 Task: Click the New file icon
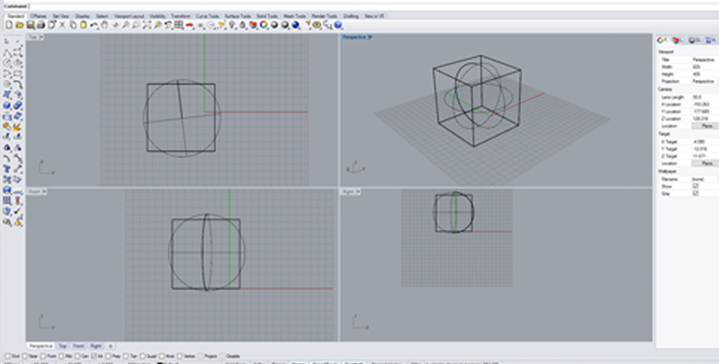tap(9, 25)
